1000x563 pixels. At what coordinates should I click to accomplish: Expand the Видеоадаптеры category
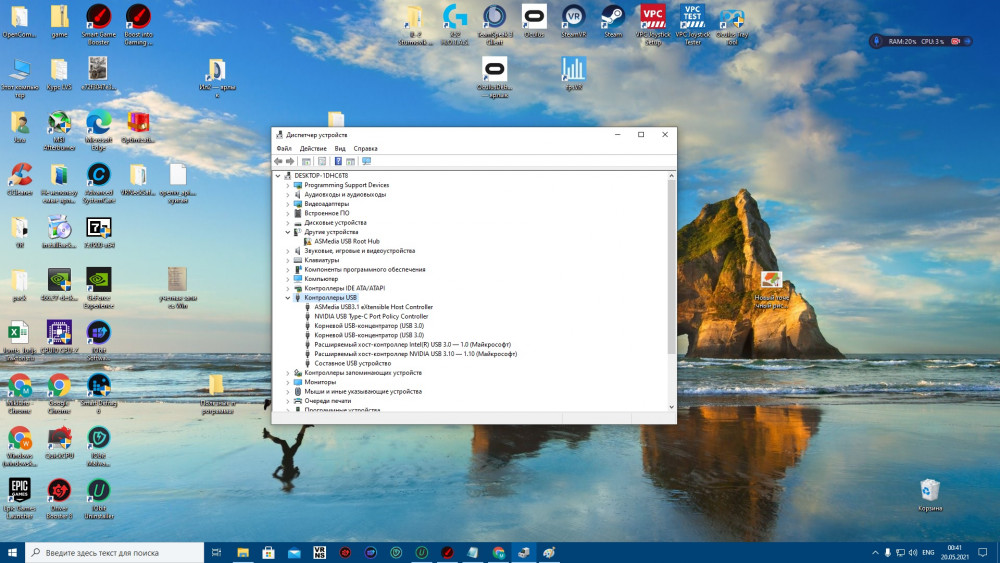288,204
